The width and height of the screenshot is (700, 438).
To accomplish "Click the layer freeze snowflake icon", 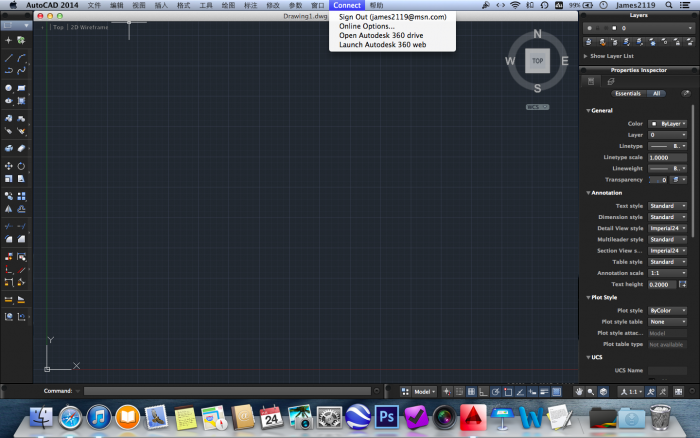I will coord(653,42).
